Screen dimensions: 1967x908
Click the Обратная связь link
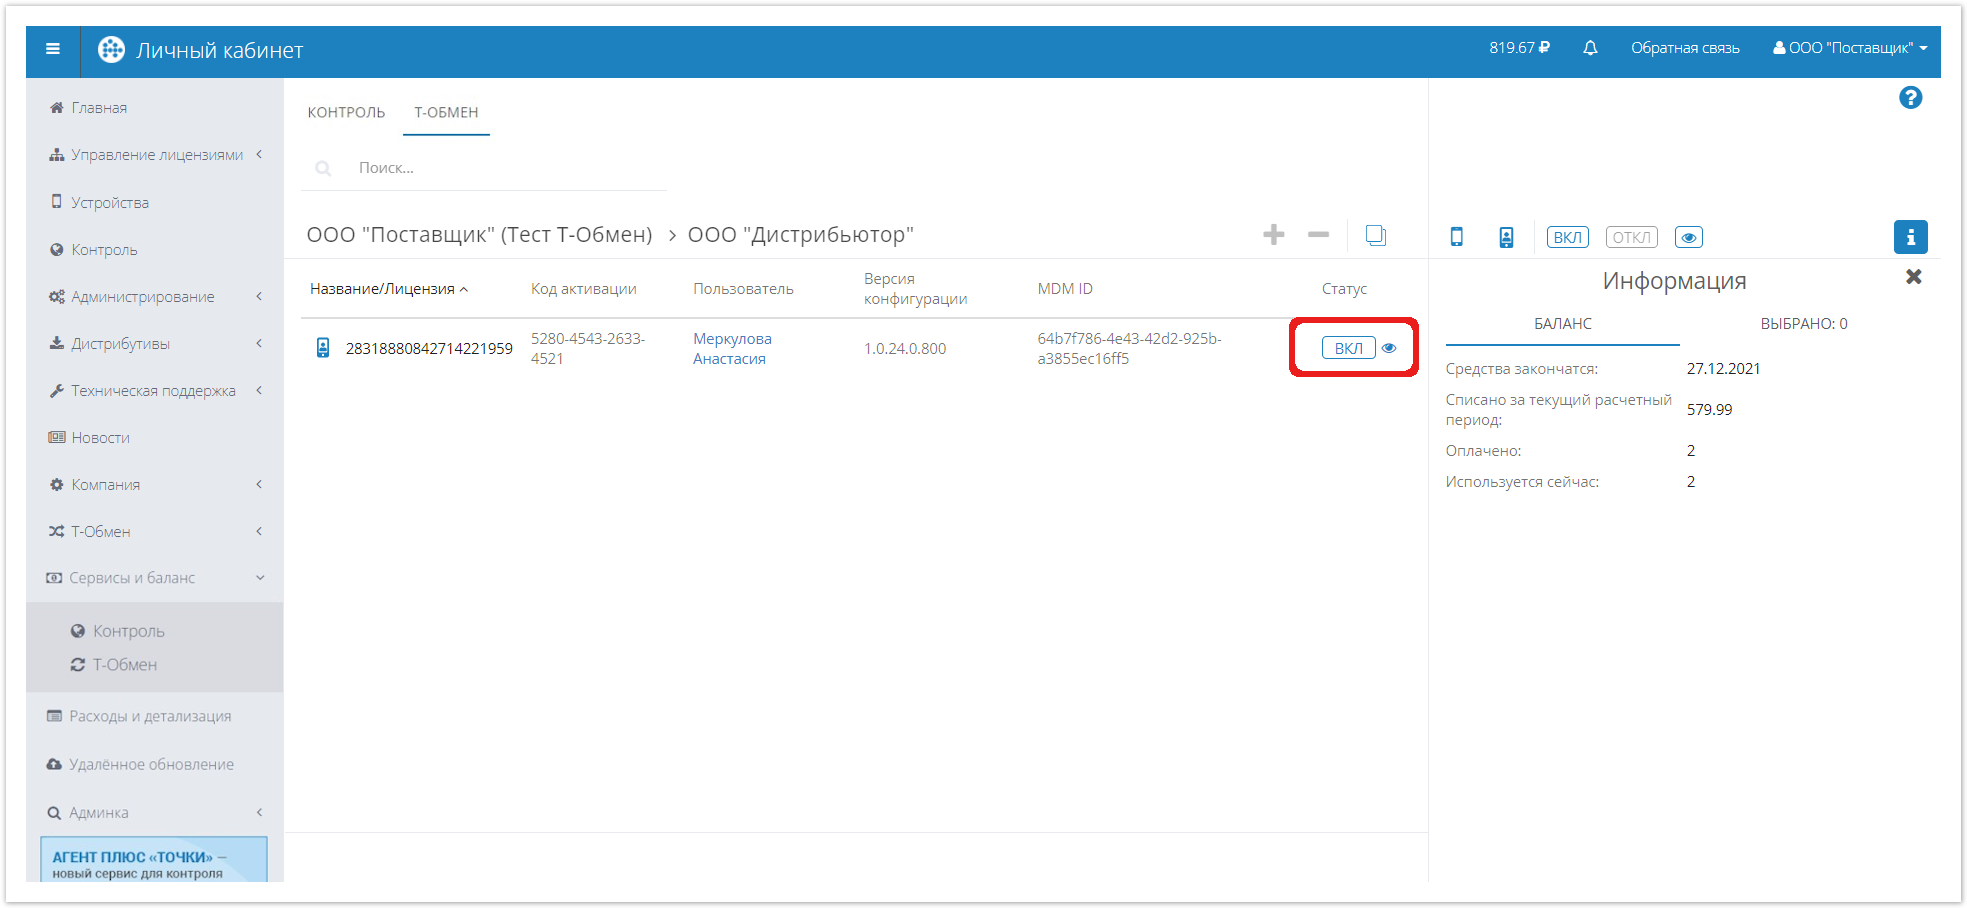1685,48
